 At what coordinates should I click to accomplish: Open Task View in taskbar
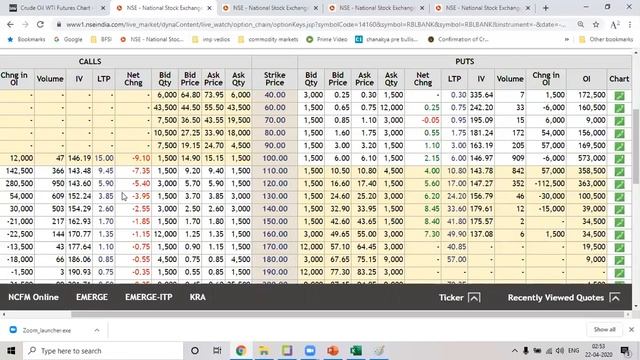pos(218,351)
